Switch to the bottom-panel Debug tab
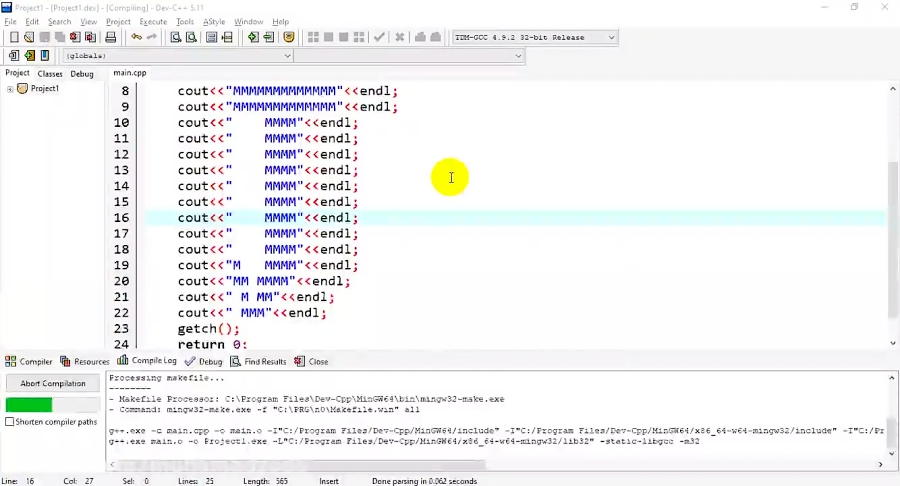 coord(204,361)
